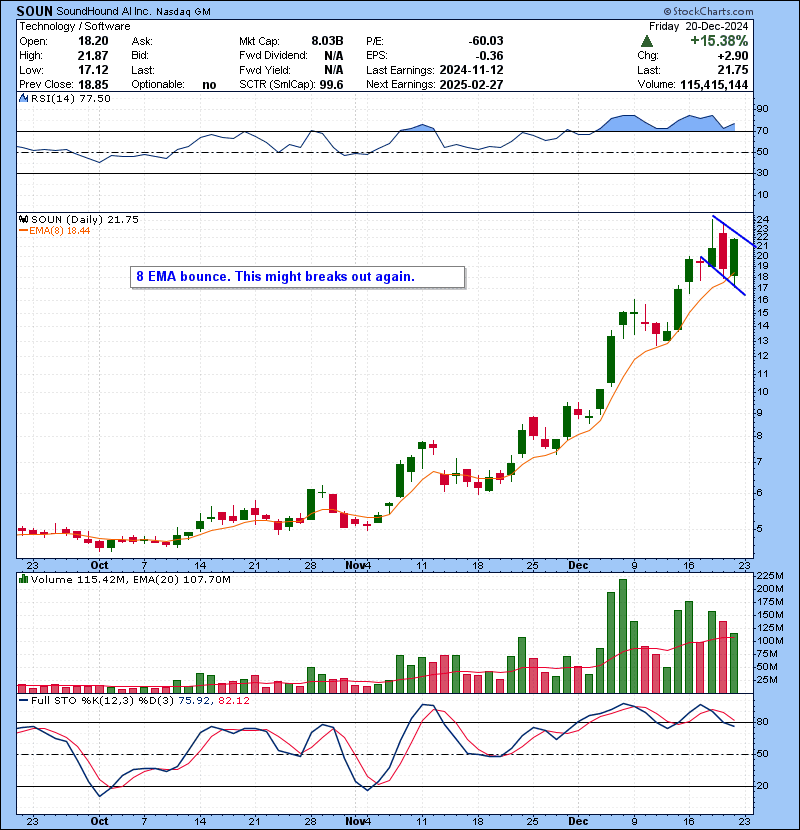Click the date Friday 20-Dec-2024
This screenshot has width=800, height=830.
coord(698,26)
